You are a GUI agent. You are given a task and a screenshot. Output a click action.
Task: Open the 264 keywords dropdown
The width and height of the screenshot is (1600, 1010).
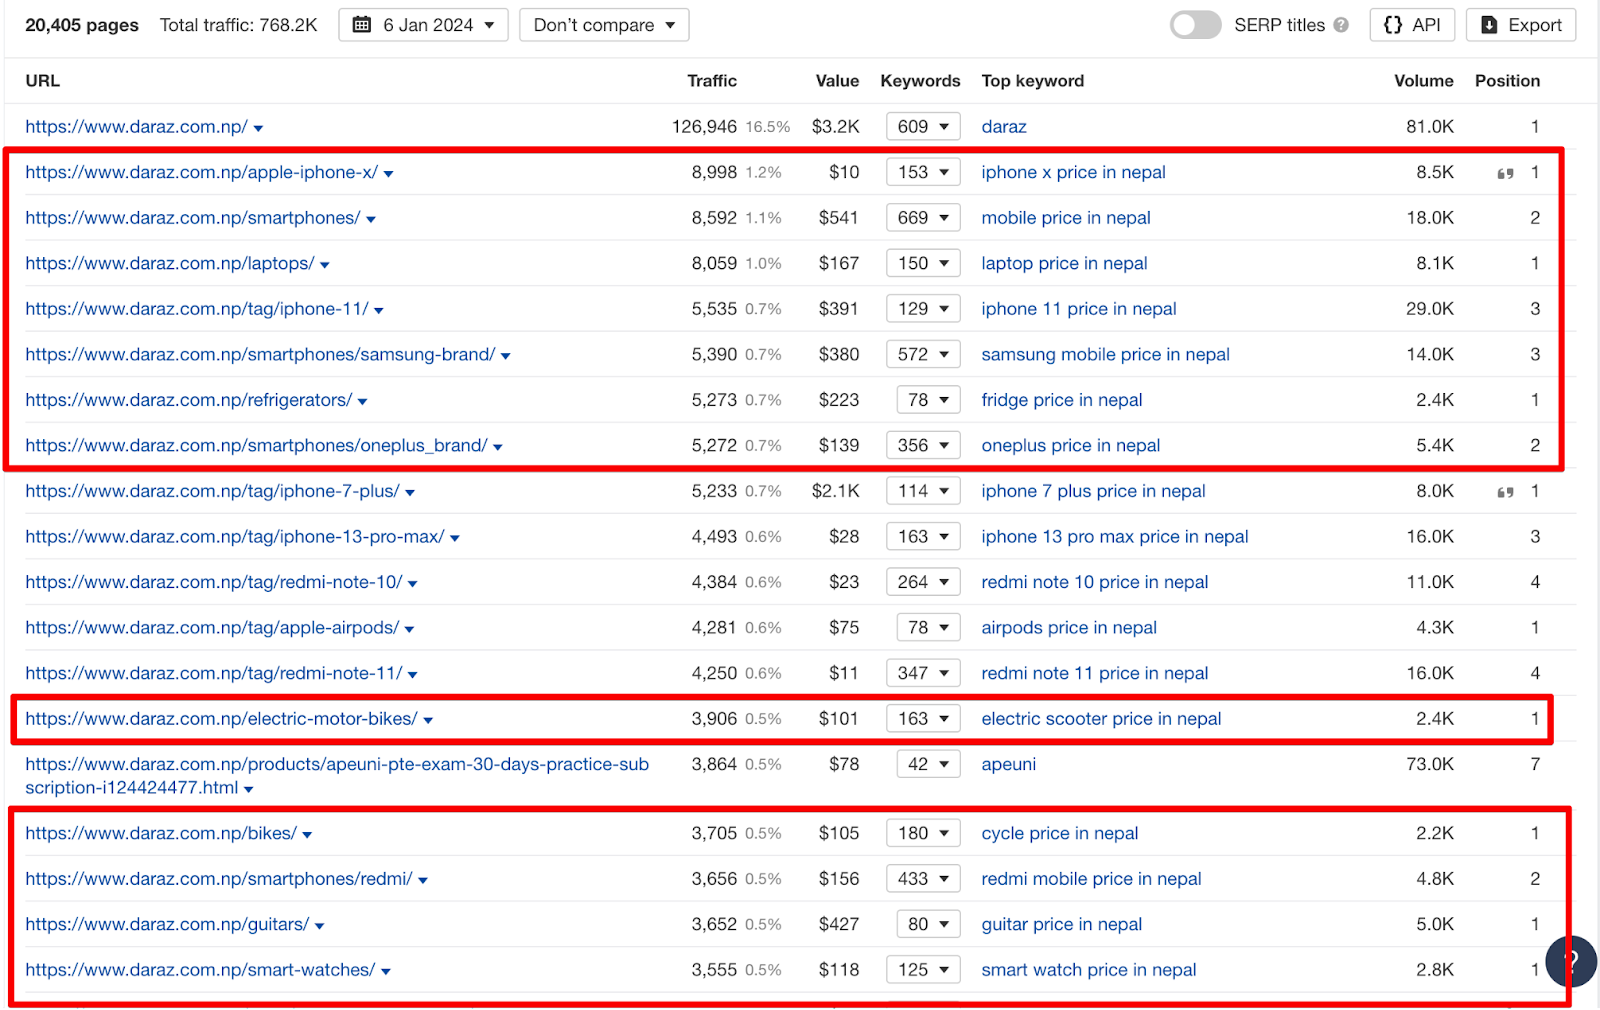923,582
